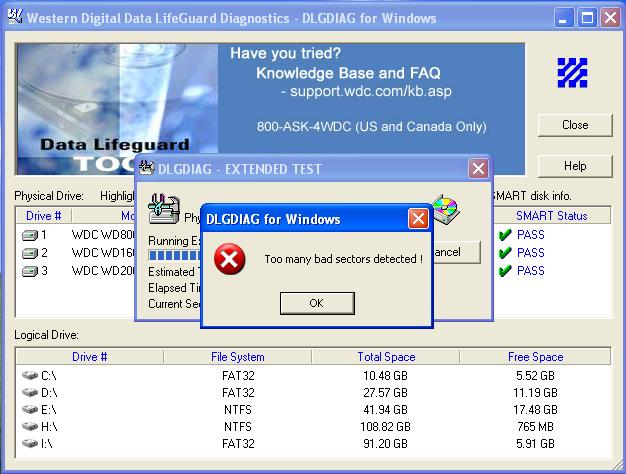Viewport: 626px width, 474px height.
Task: Close the DLGDIAG for Windows error dialog
Action: click(x=418, y=219)
